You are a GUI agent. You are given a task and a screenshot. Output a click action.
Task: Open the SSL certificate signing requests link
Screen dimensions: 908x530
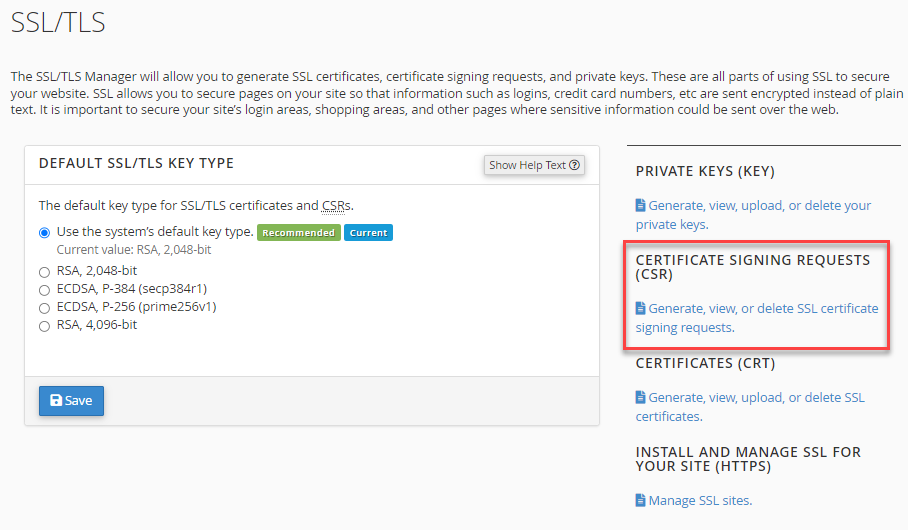[763, 308]
